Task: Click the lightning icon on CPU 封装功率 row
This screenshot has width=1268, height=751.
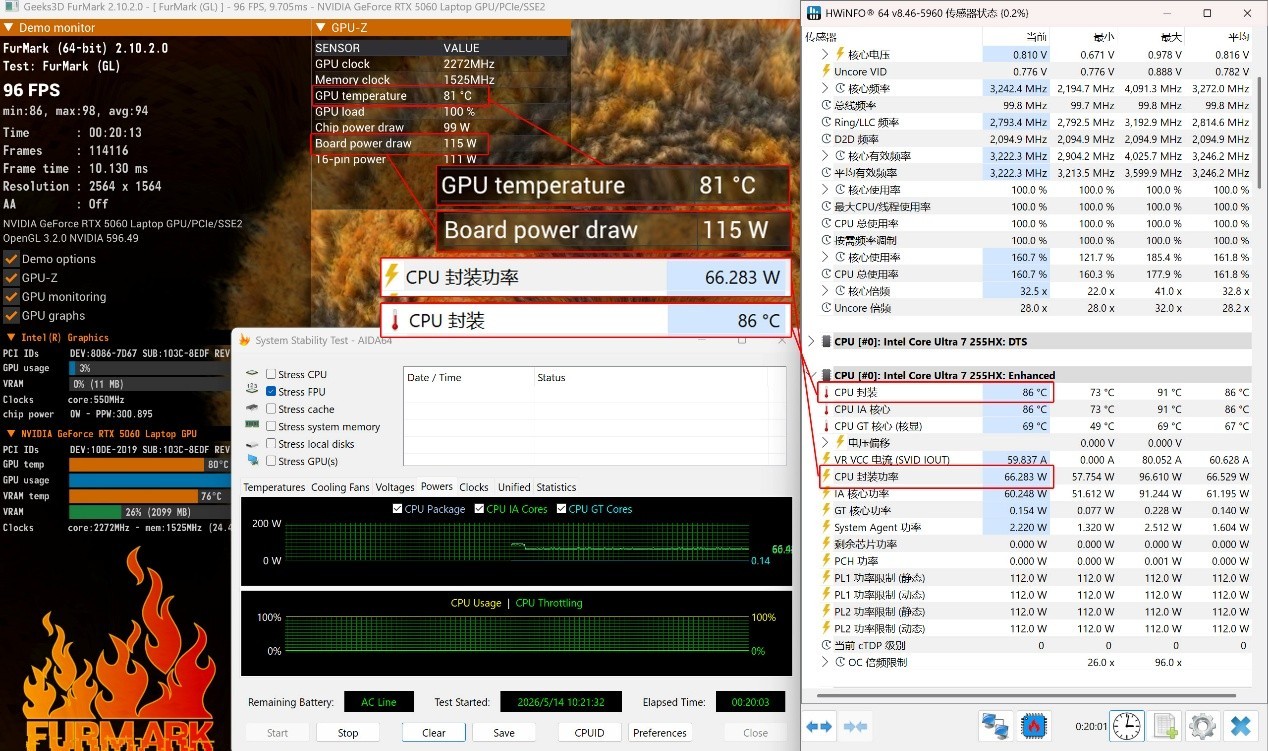Action: (826, 477)
